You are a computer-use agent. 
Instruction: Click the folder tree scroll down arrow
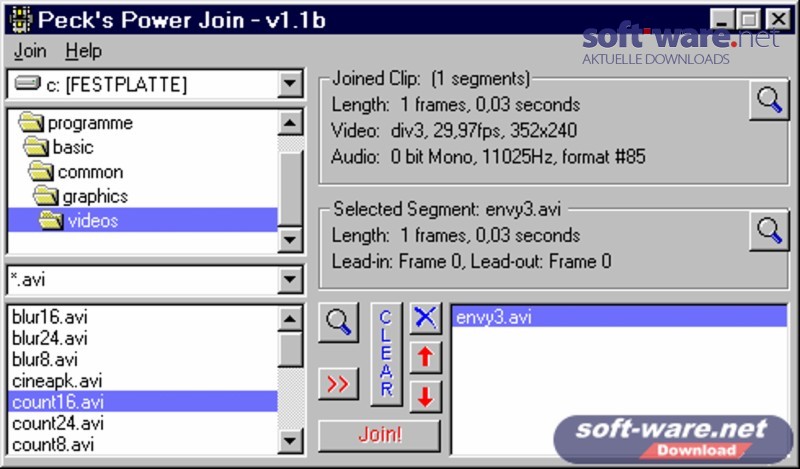290,239
